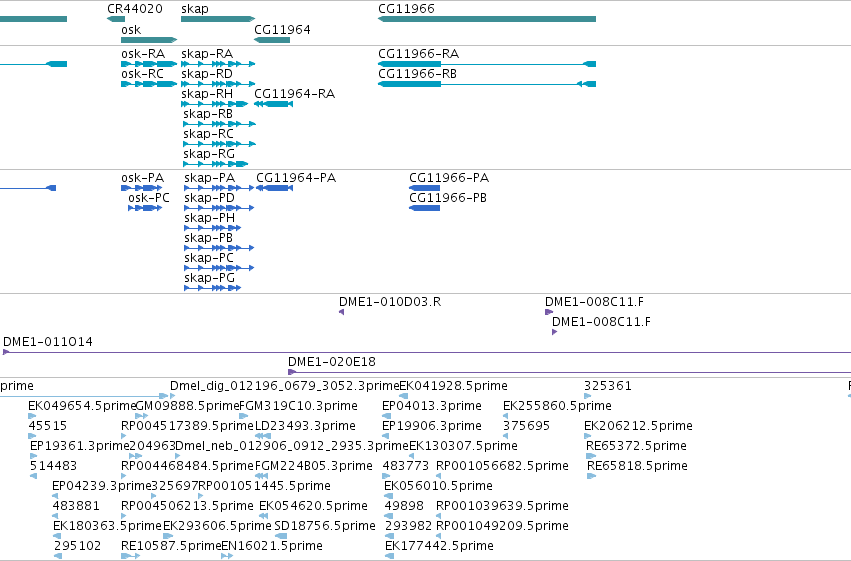Select the CG11966-PB protein label
Image resolution: width=851 pixels, height=561 pixels.
pos(448,198)
